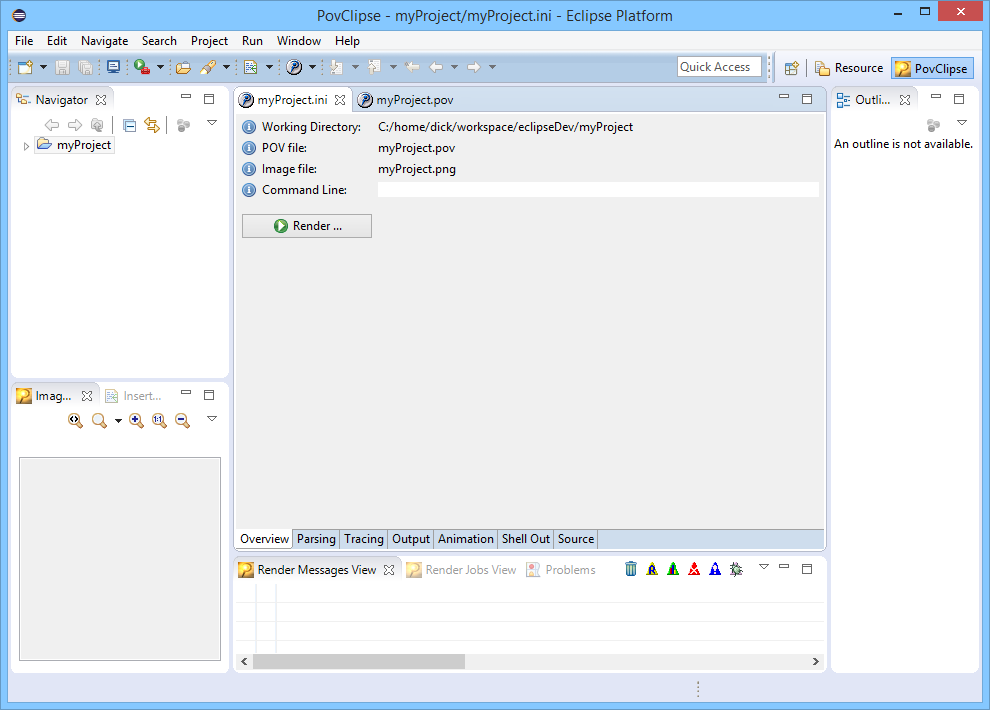Image resolution: width=990 pixels, height=710 pixels.
Task: Click the Save All toolbar icon
Action: [85, 67]
